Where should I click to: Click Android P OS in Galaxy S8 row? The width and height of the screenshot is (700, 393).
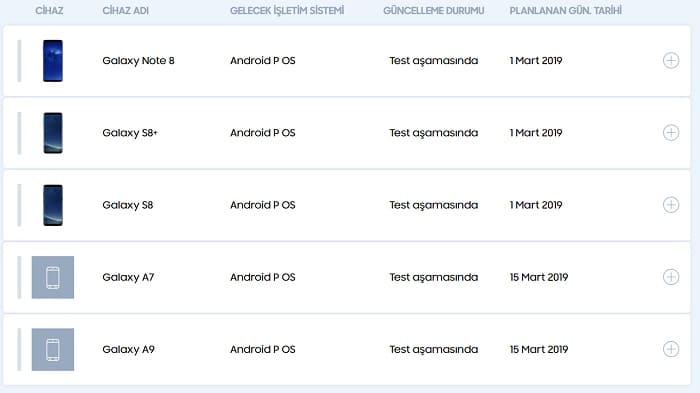(x=263, y=205)
